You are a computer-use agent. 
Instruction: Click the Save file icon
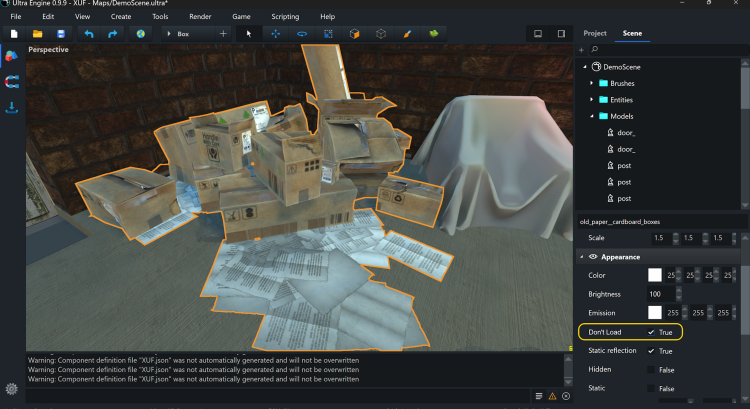click(x=61, y=34)
